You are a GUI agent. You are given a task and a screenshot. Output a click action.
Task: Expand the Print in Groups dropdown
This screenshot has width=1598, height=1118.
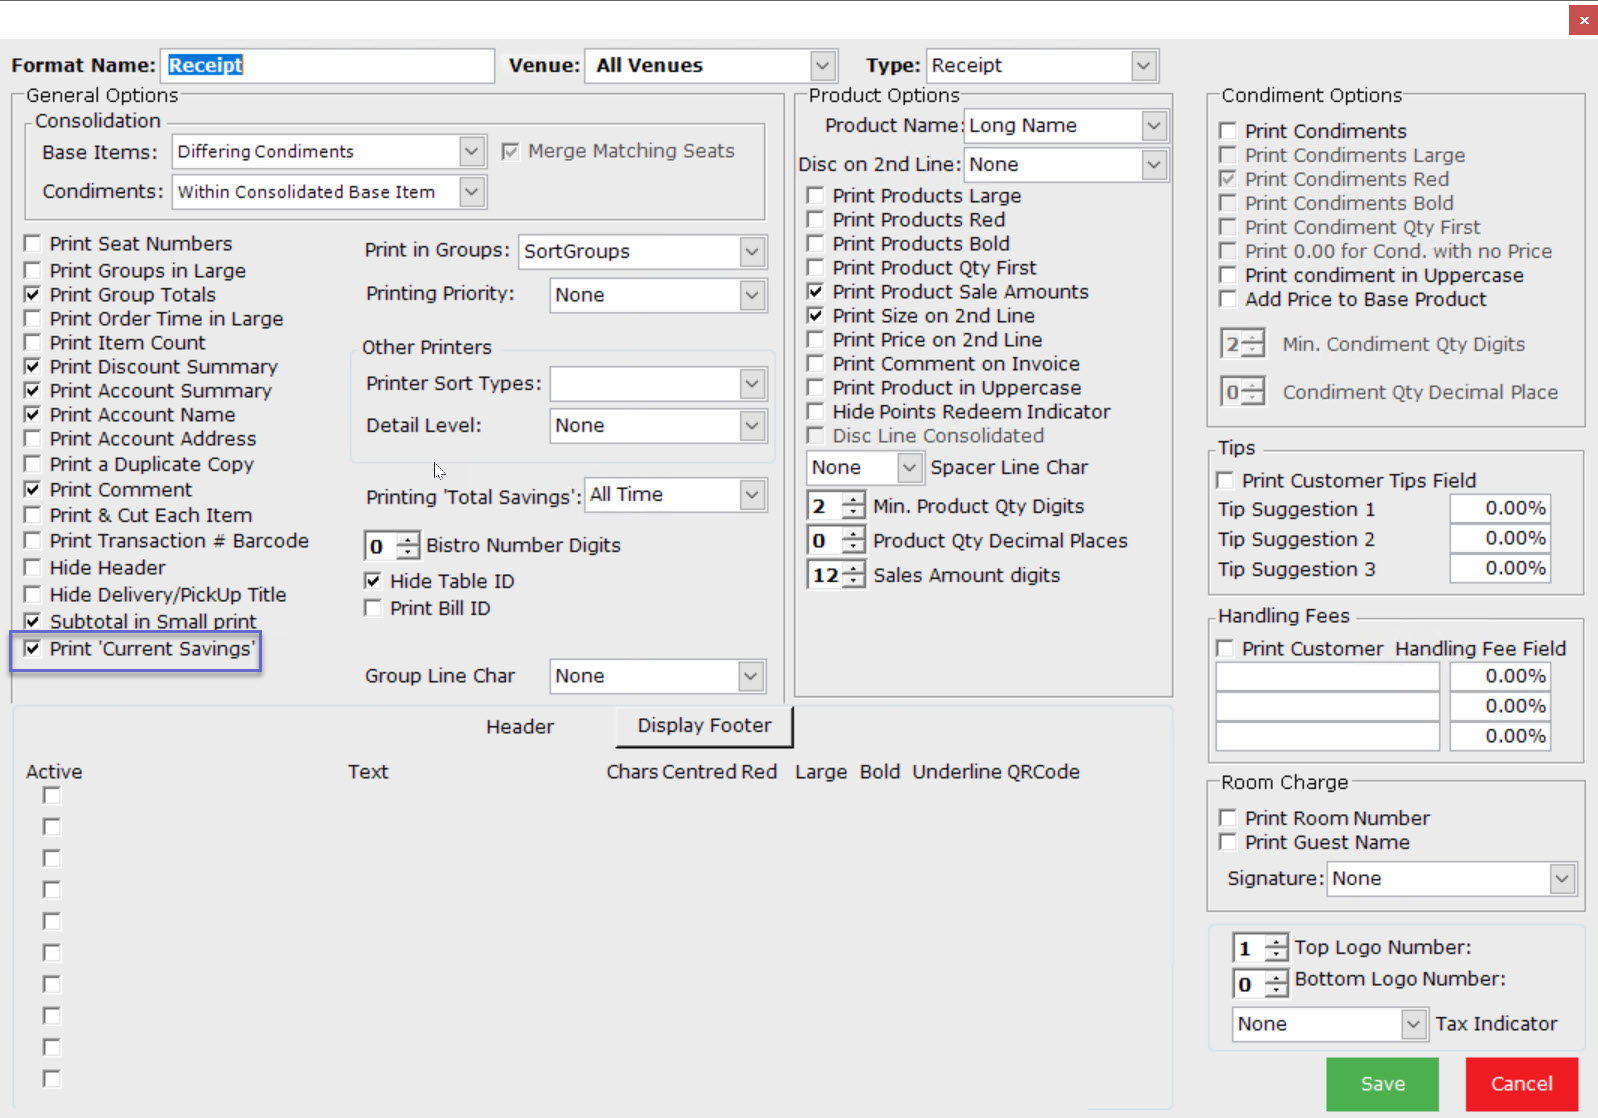click(x=752, y=251)
